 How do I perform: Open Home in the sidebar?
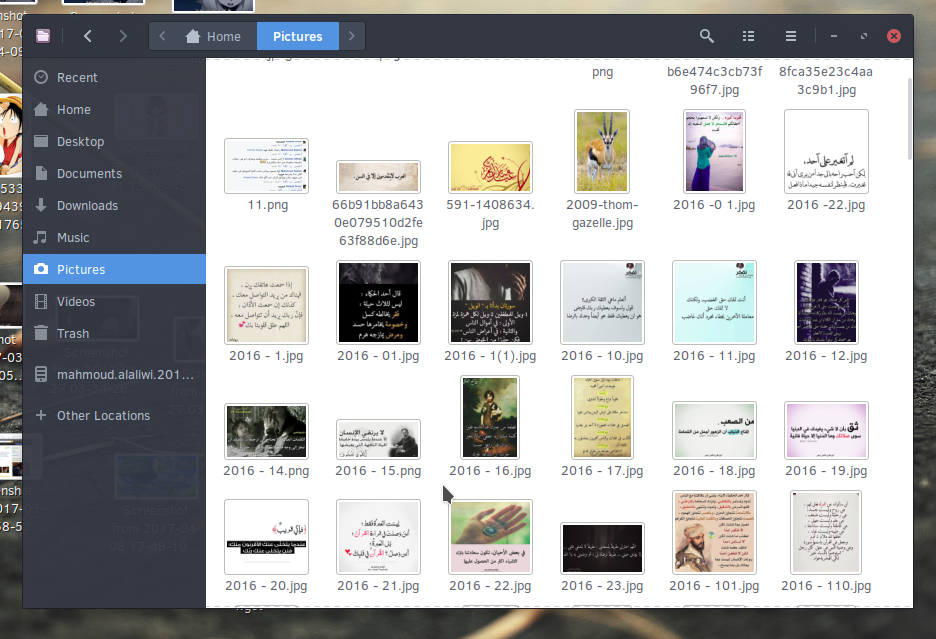114,109
